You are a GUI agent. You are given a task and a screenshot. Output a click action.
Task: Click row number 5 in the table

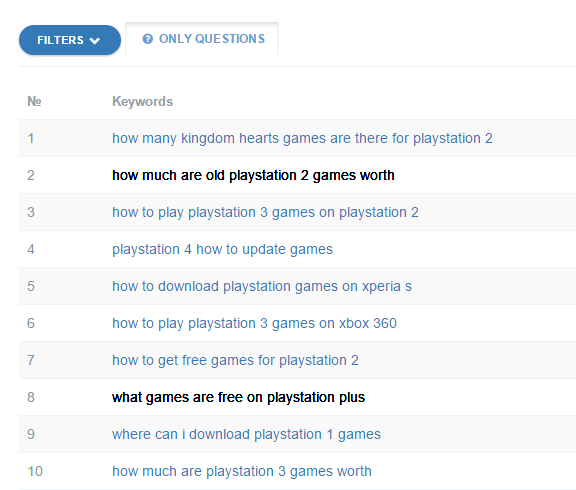click(31, 286)
